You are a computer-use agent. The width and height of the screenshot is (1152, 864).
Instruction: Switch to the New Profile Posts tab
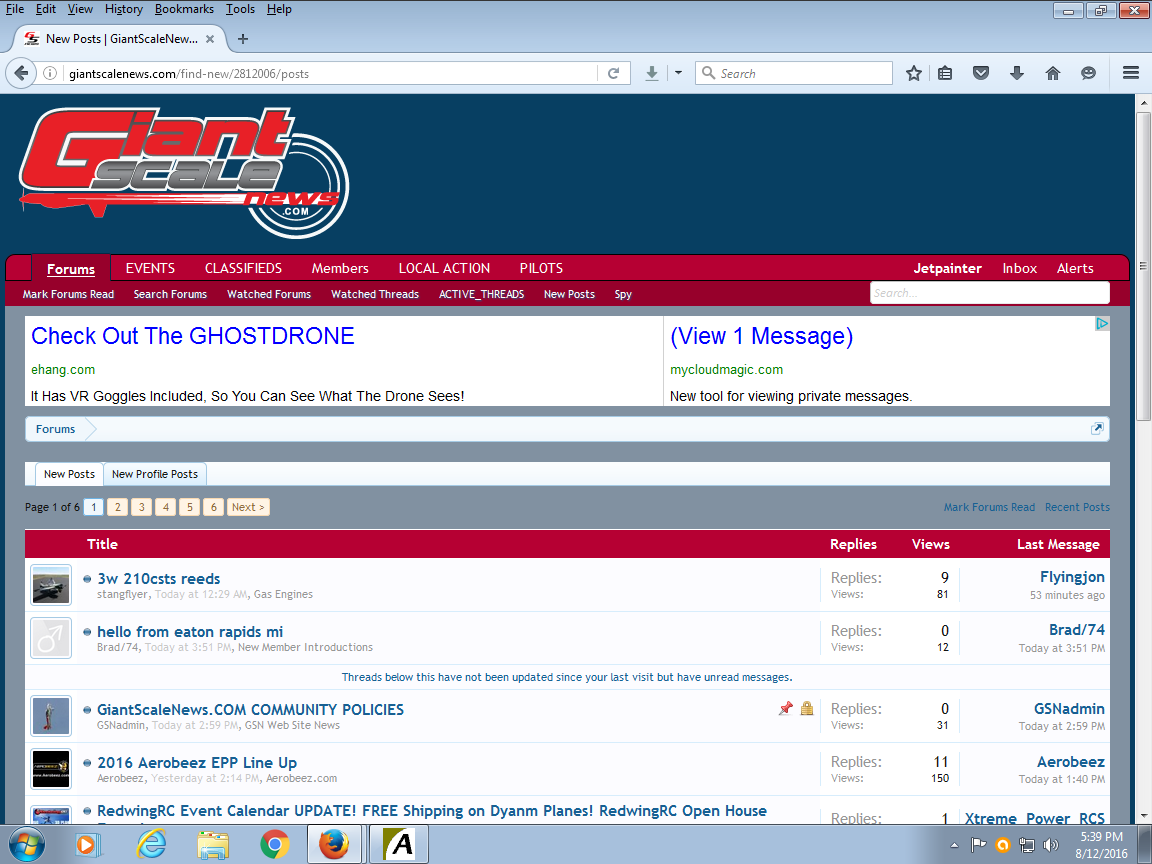point(155,474)
